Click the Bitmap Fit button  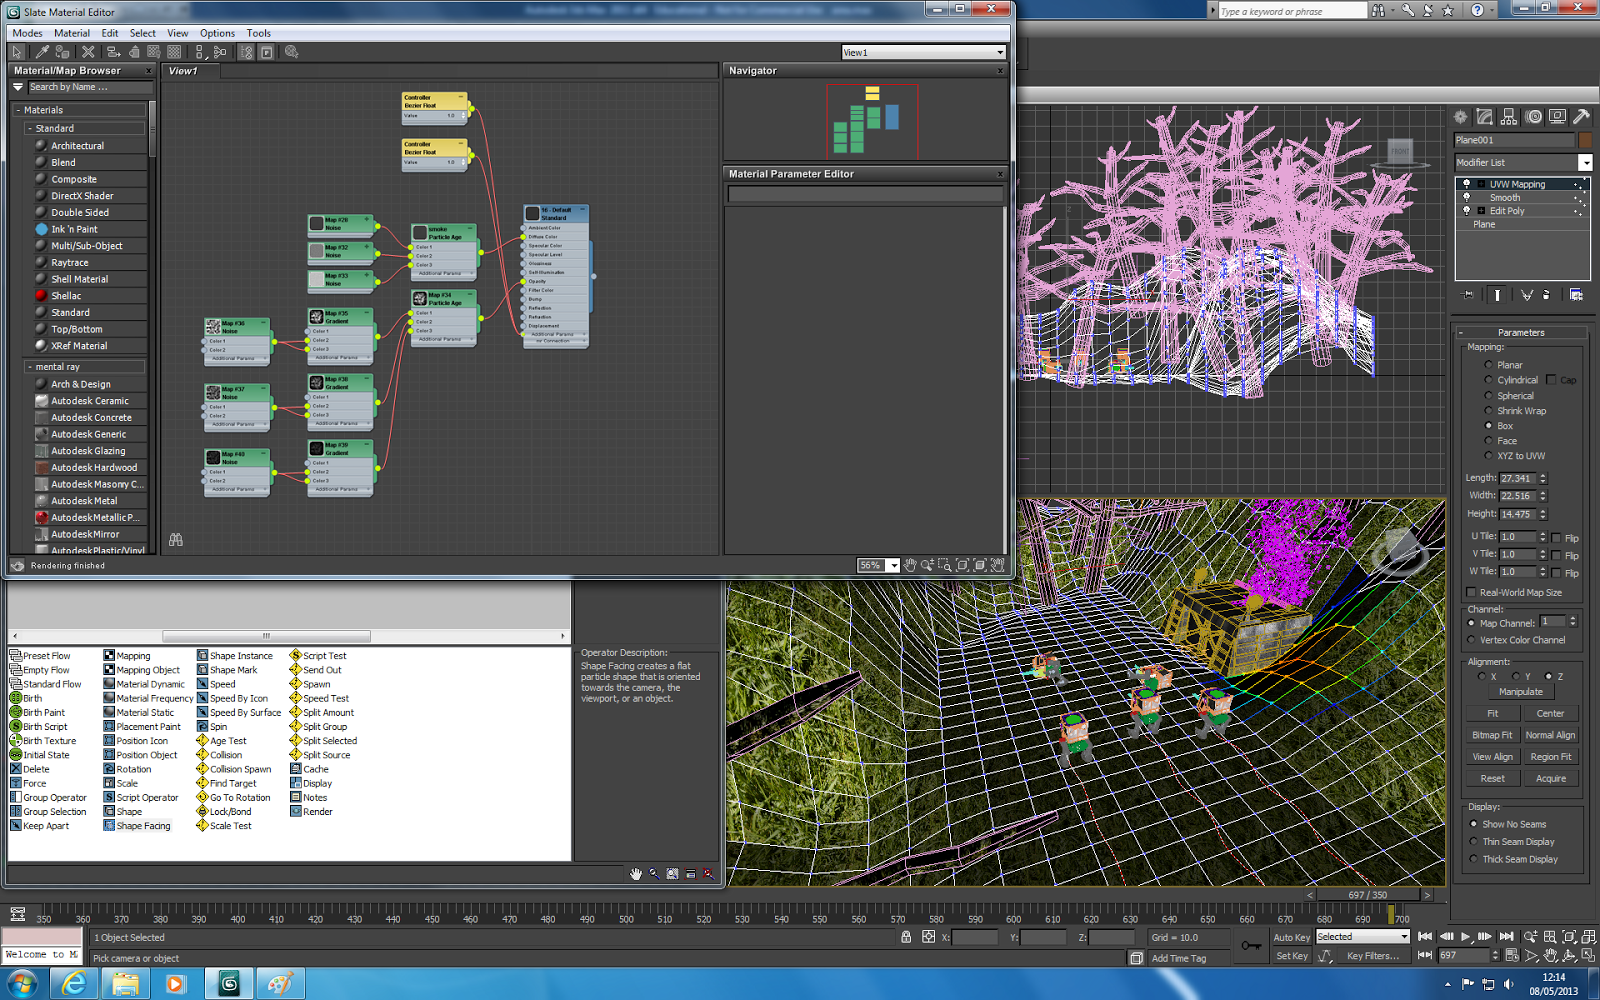point(1492,734)
